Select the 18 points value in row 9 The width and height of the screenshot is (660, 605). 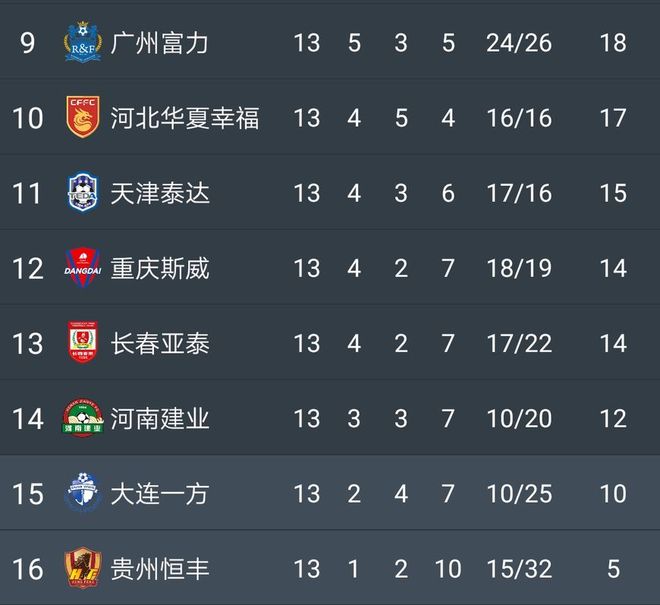(613, 43)
